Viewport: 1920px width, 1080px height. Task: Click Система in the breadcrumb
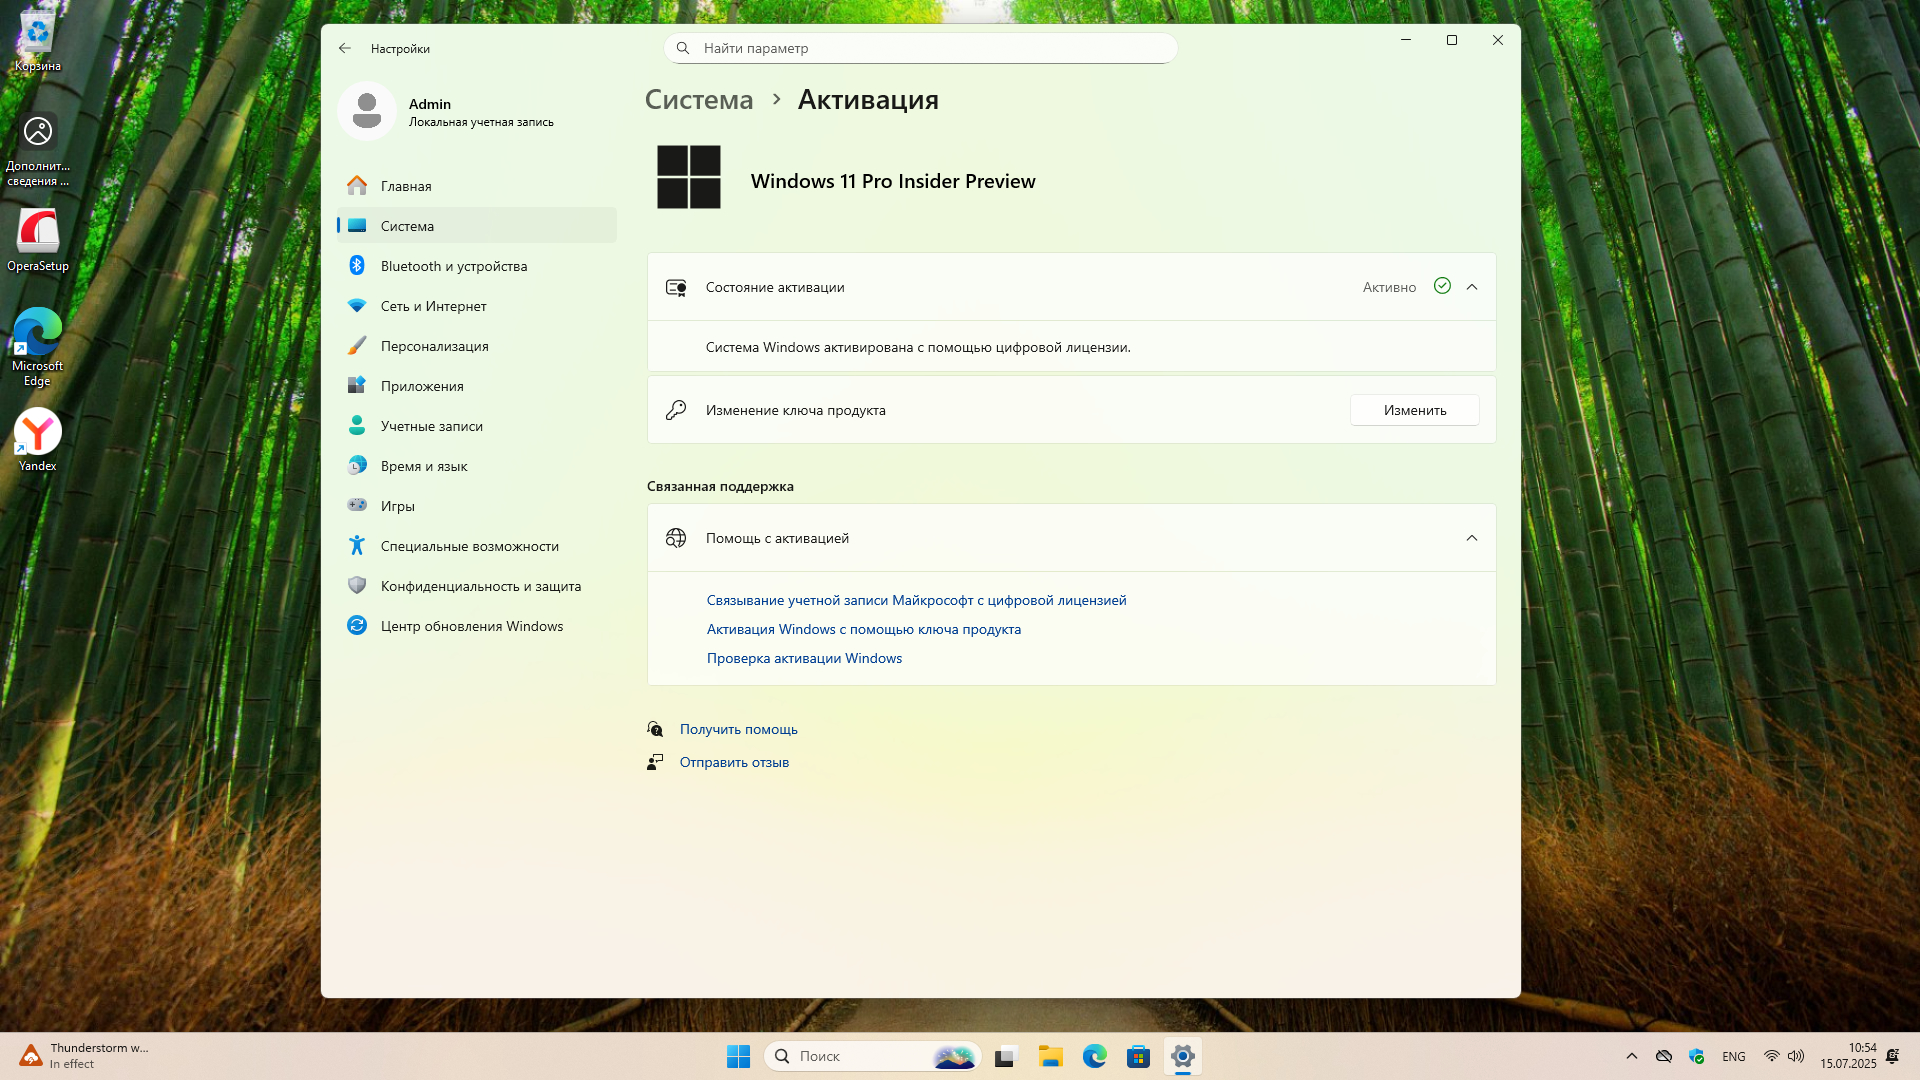(x=698, y=100)
